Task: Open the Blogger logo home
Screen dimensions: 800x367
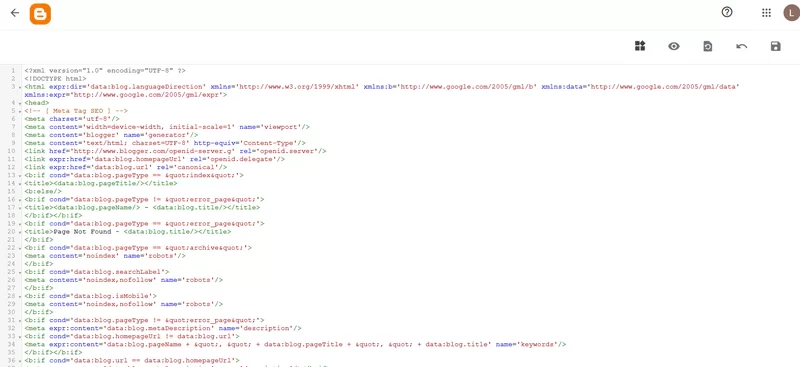Action: [40, 14]
